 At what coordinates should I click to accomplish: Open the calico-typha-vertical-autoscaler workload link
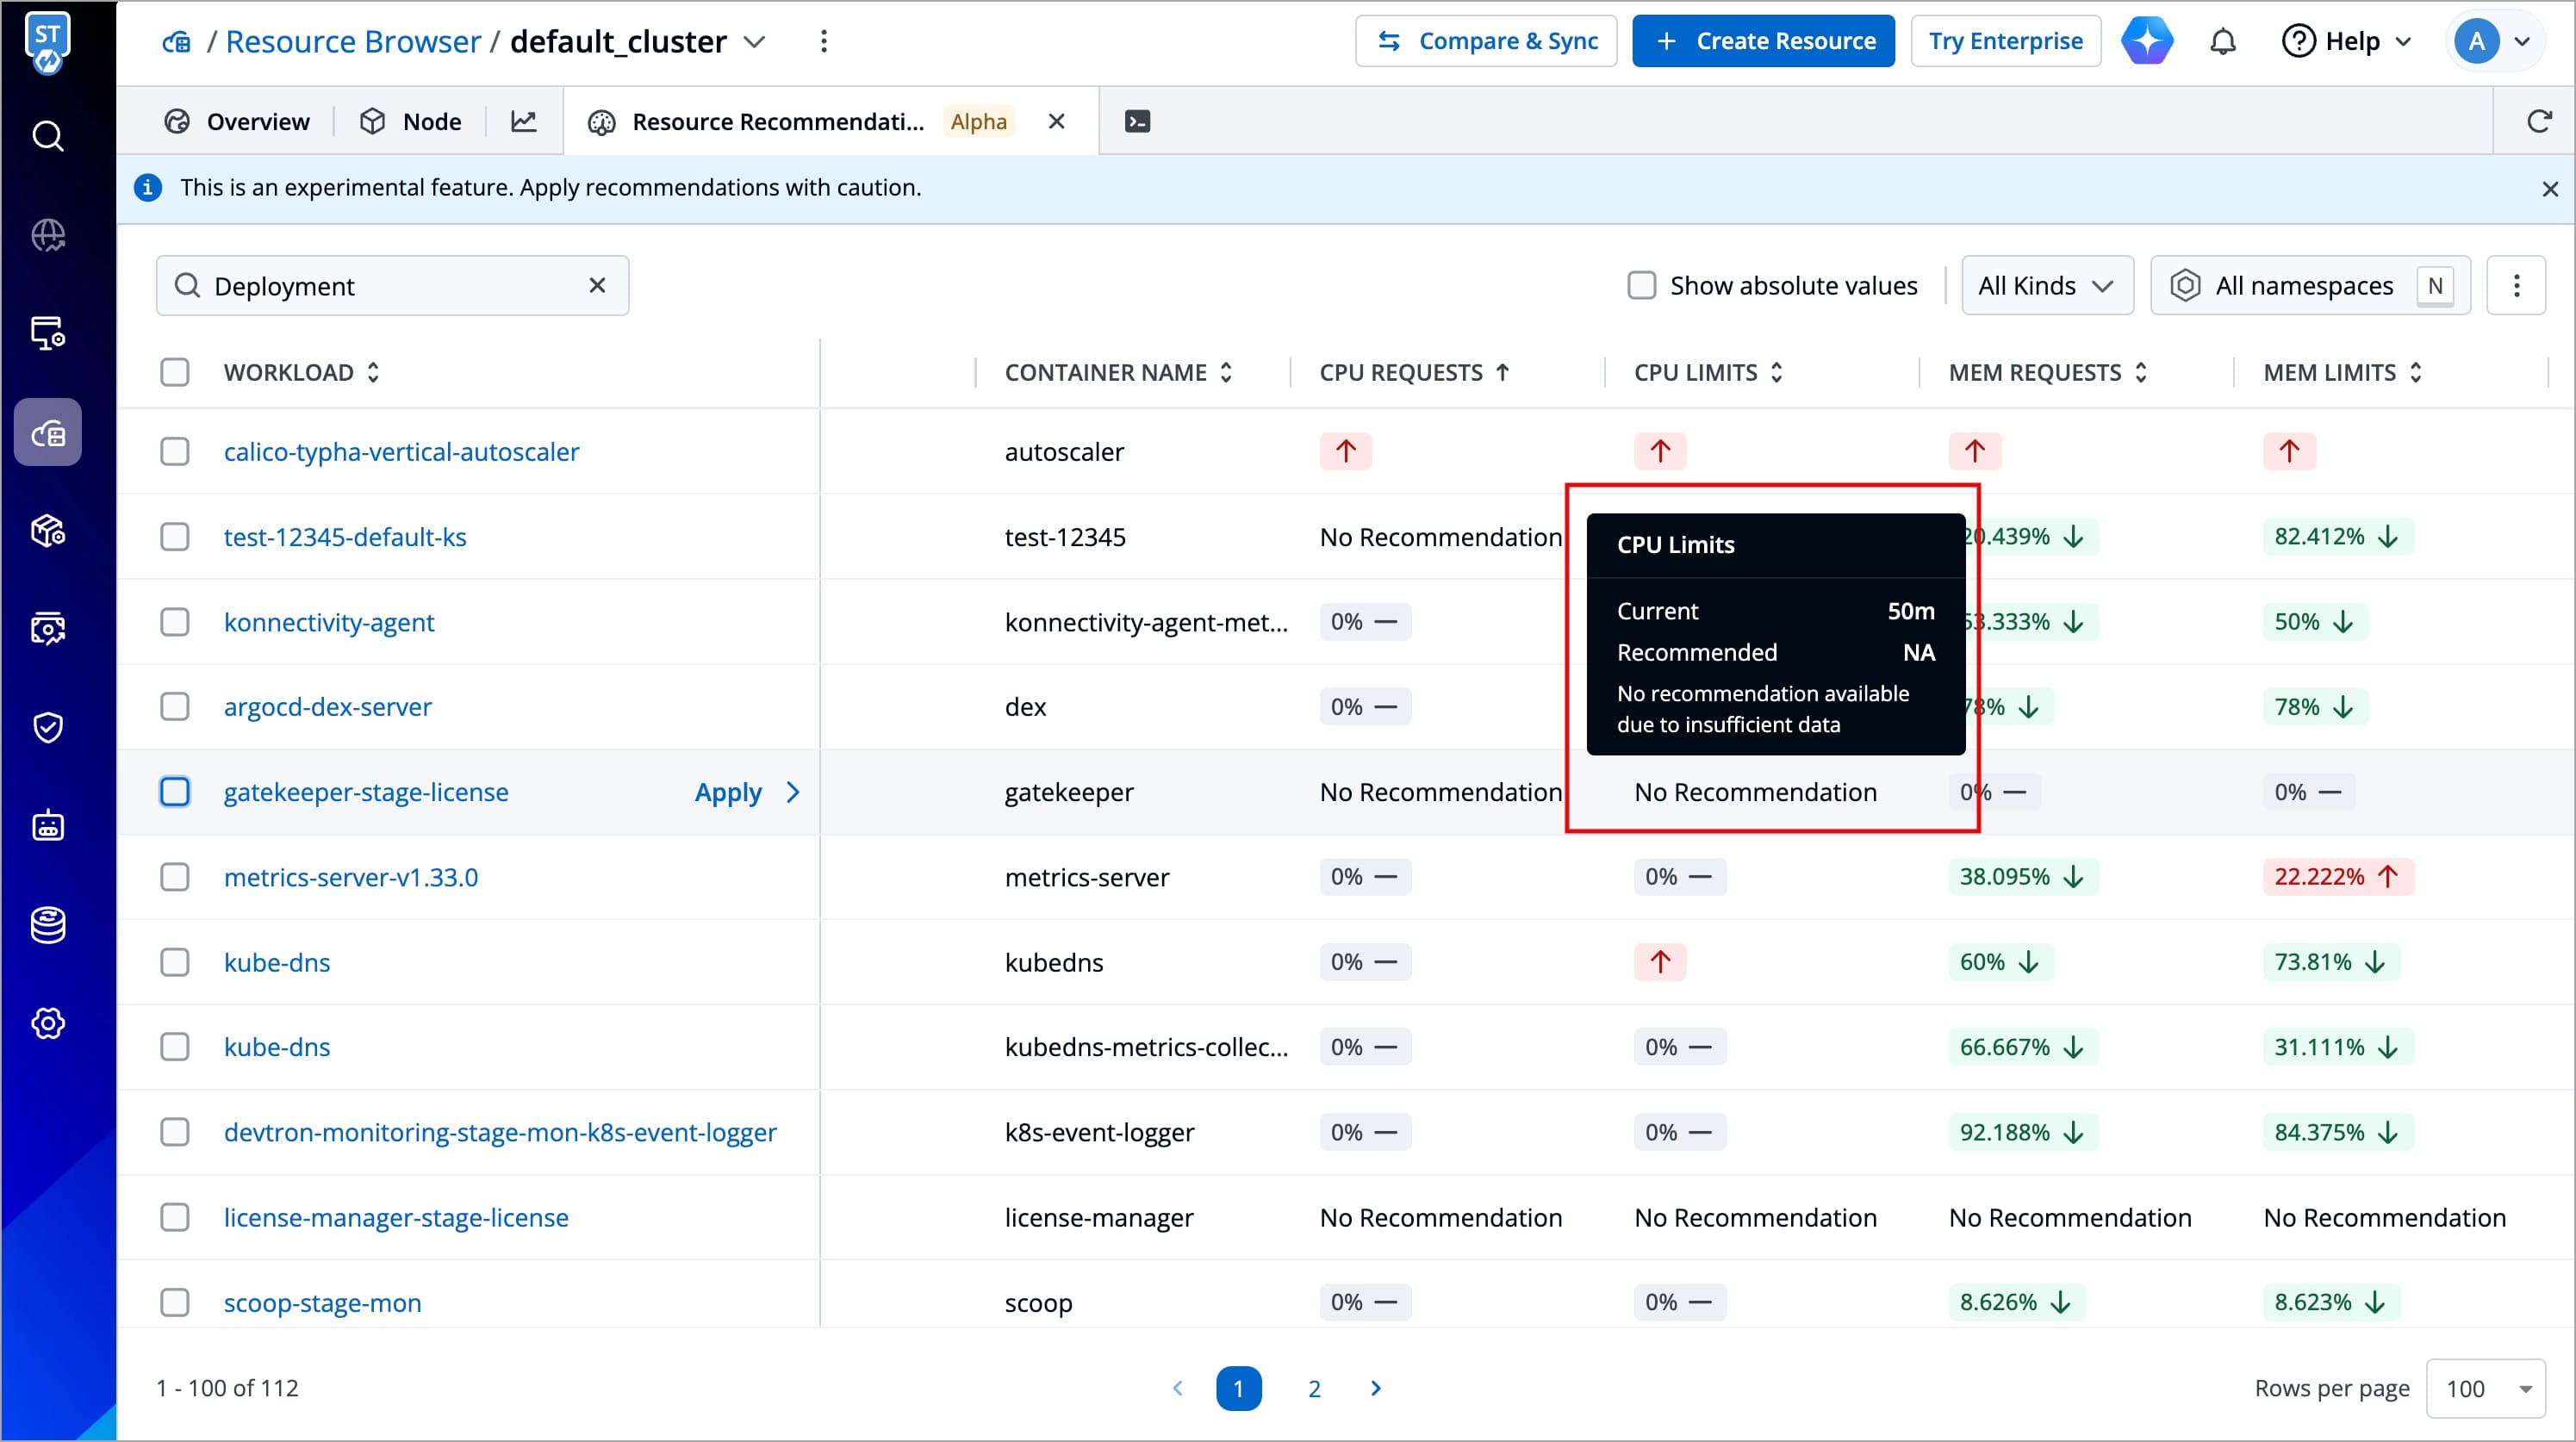point(401,452)
